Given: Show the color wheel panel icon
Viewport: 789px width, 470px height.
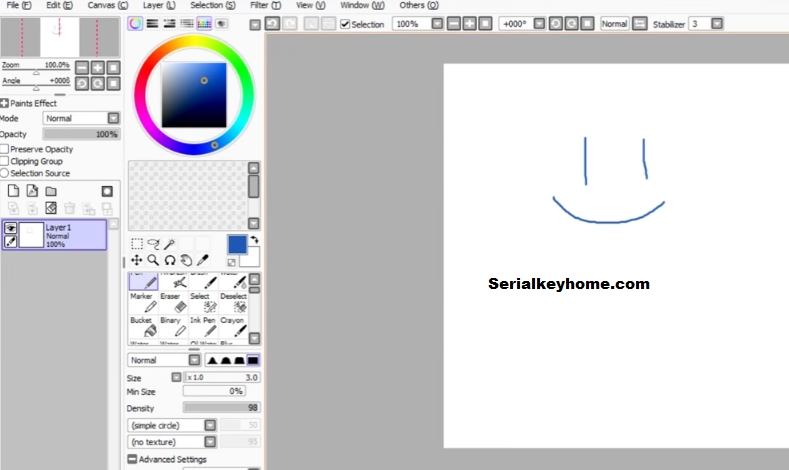Looking at the screenshot, I should [135, 24].
